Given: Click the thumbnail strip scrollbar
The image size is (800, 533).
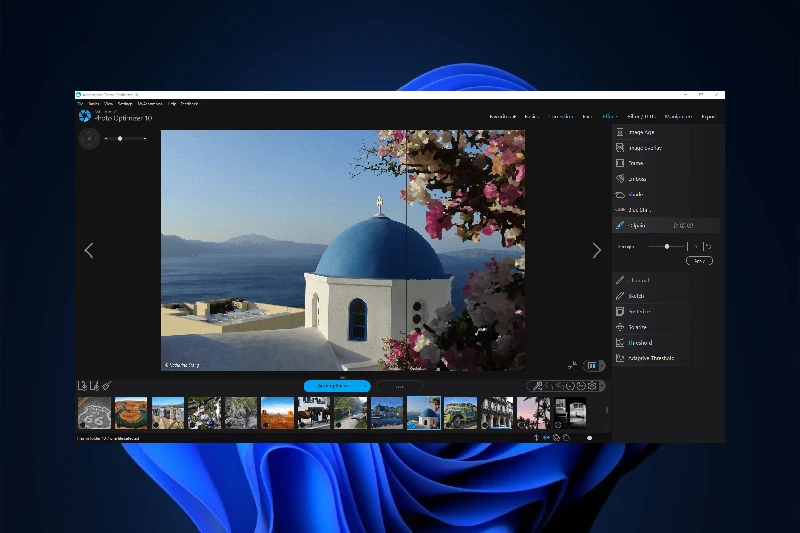Looking at the screenshot, I should (x=607, y=410).
